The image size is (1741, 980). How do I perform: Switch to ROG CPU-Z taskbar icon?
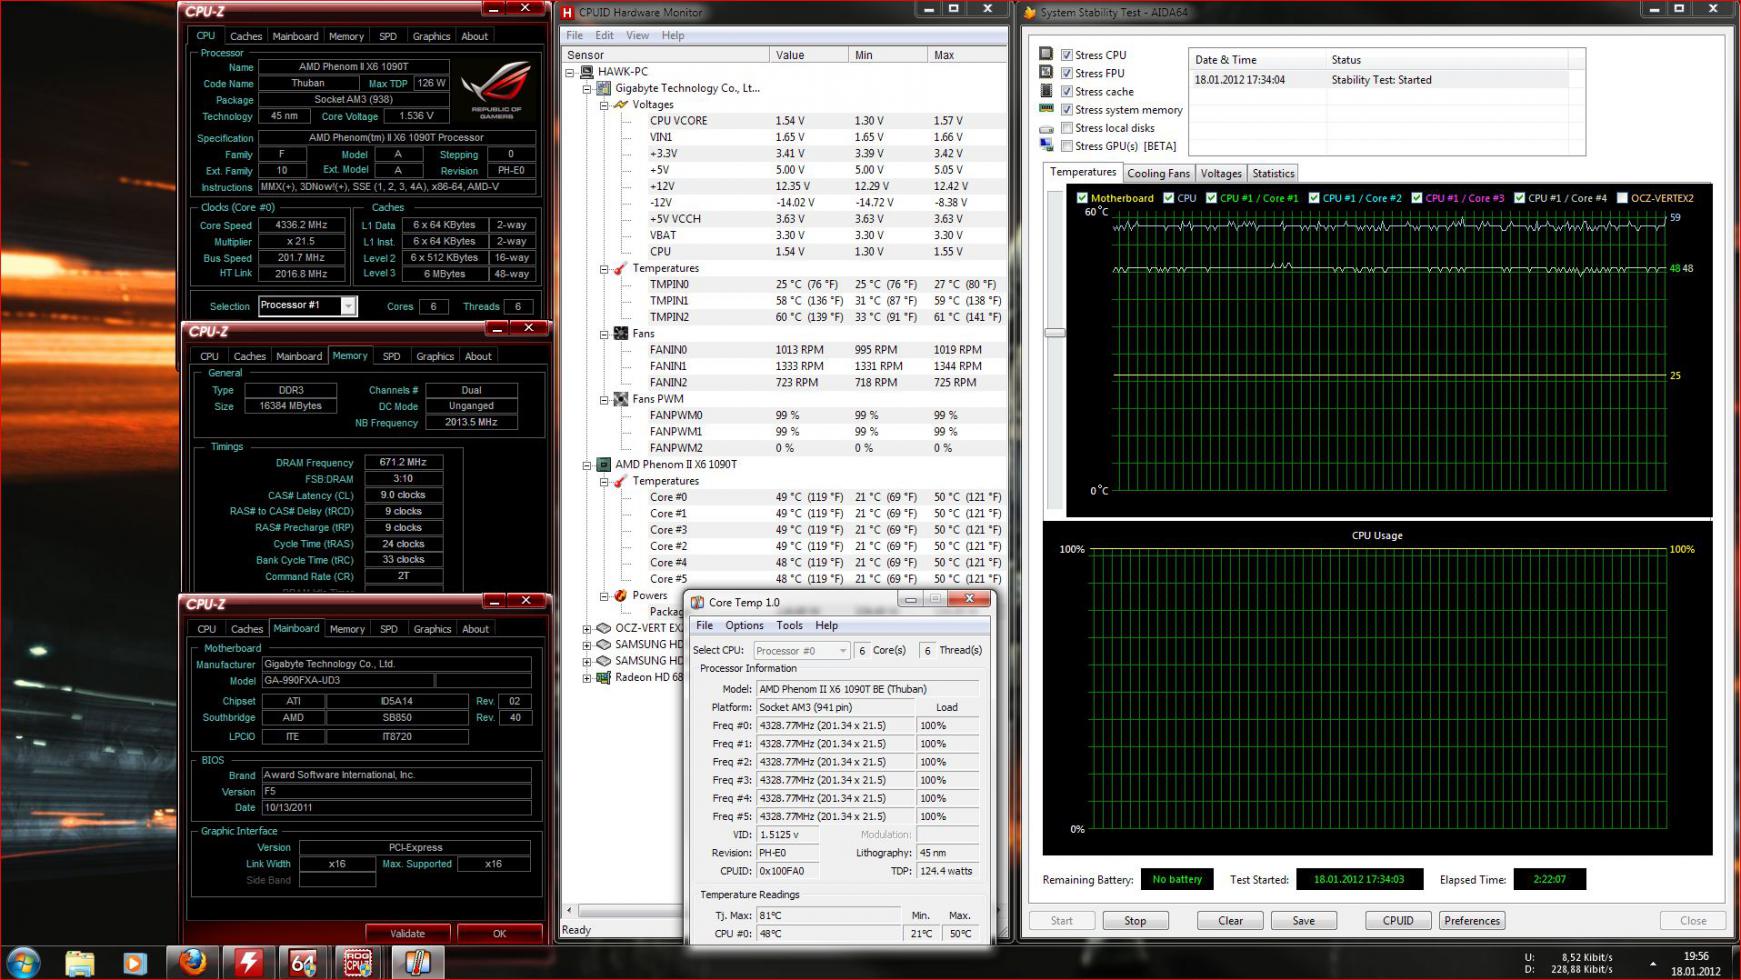pyautogui.click(x=359, y=963)
